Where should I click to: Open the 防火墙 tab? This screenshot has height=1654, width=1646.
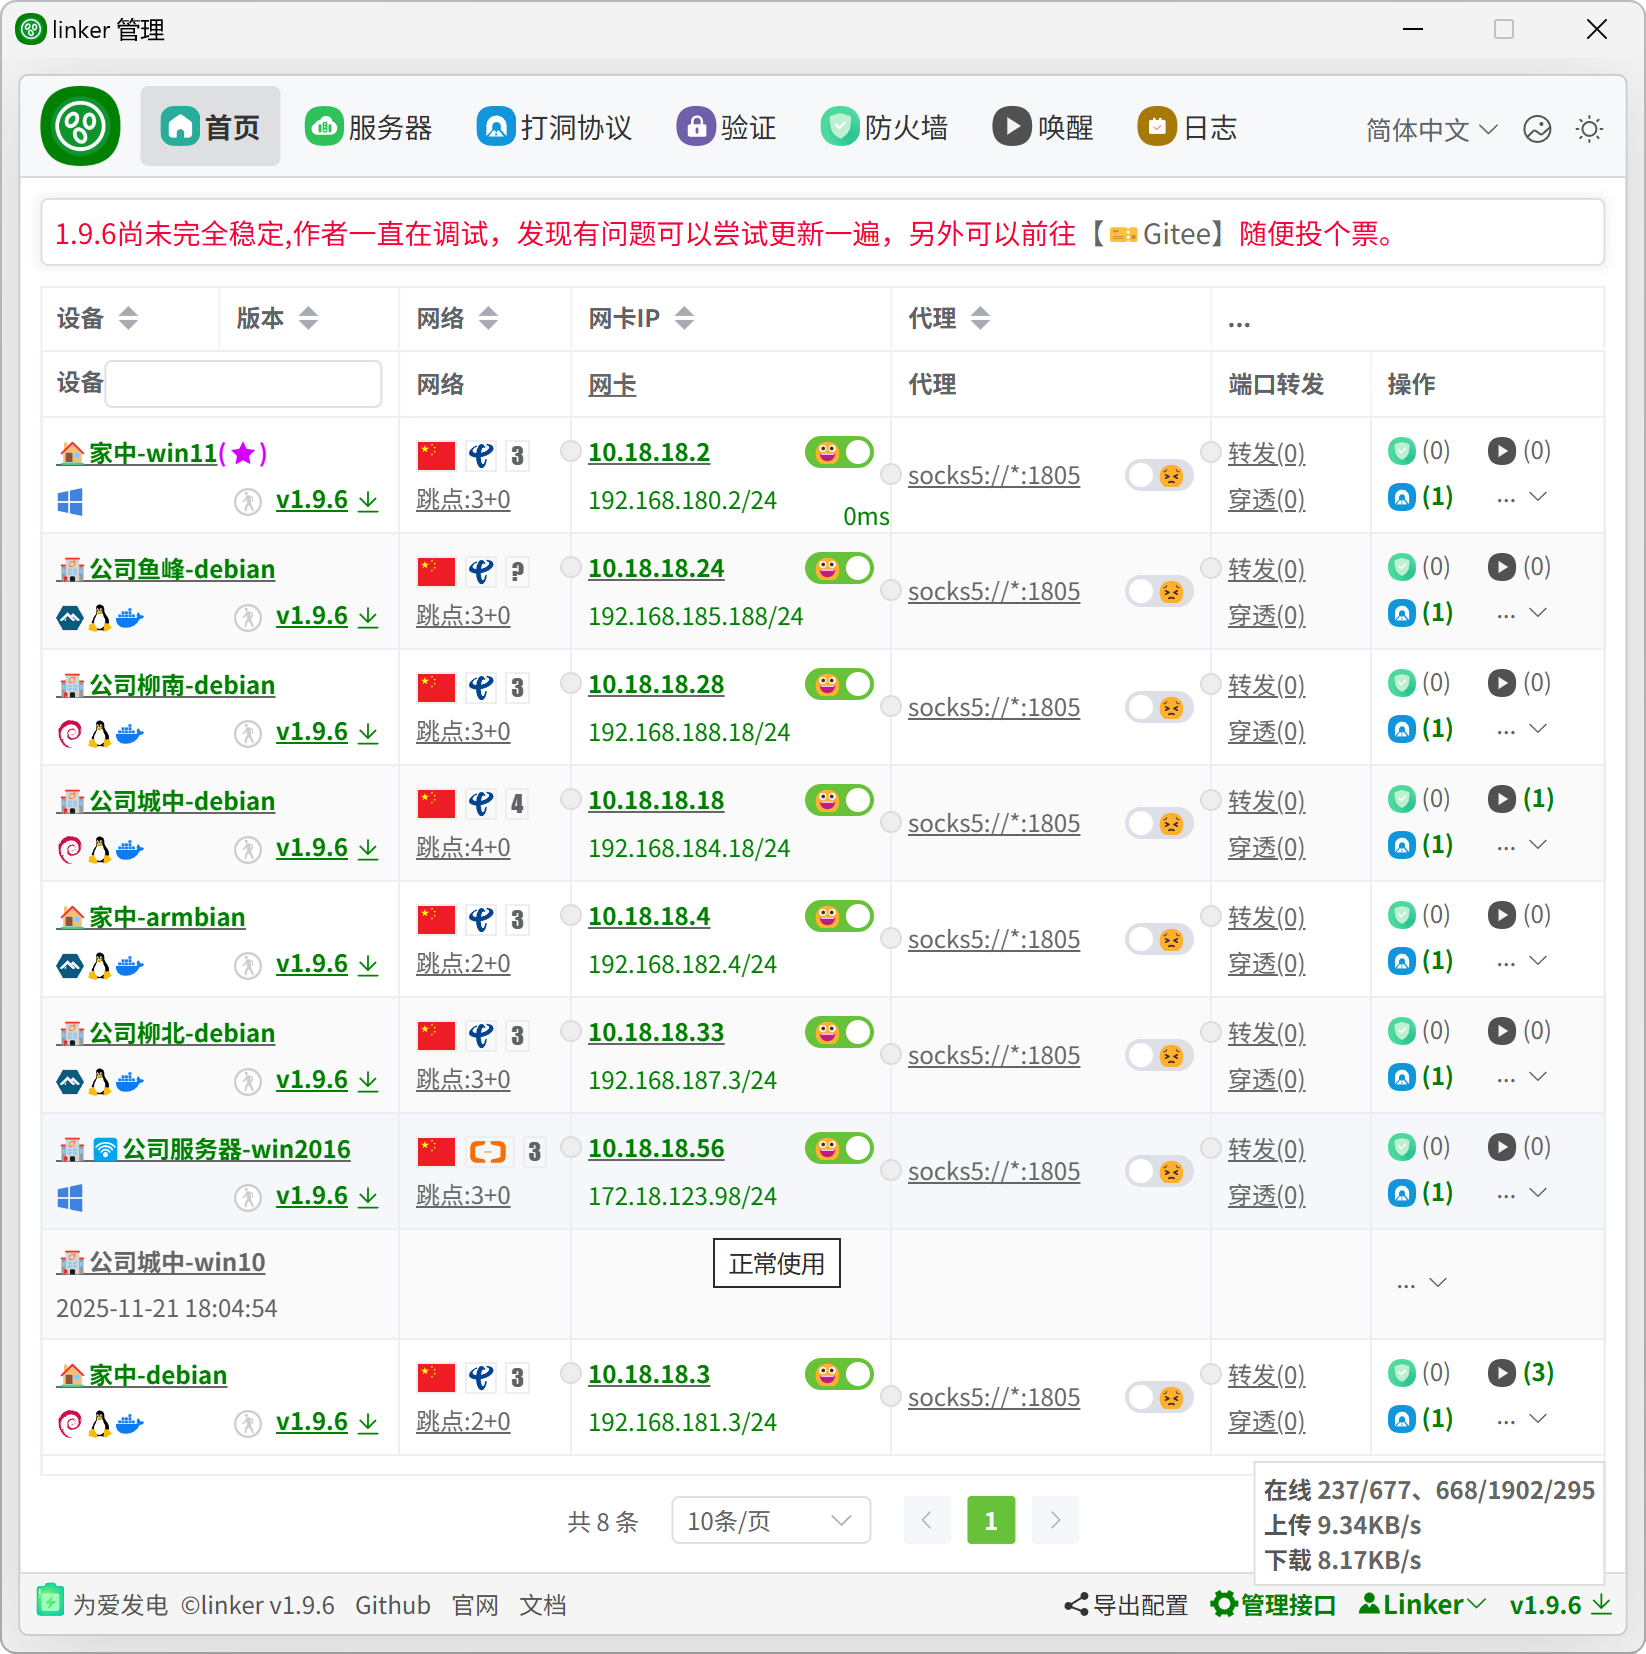pyautogui.click(x=885, y=127)
